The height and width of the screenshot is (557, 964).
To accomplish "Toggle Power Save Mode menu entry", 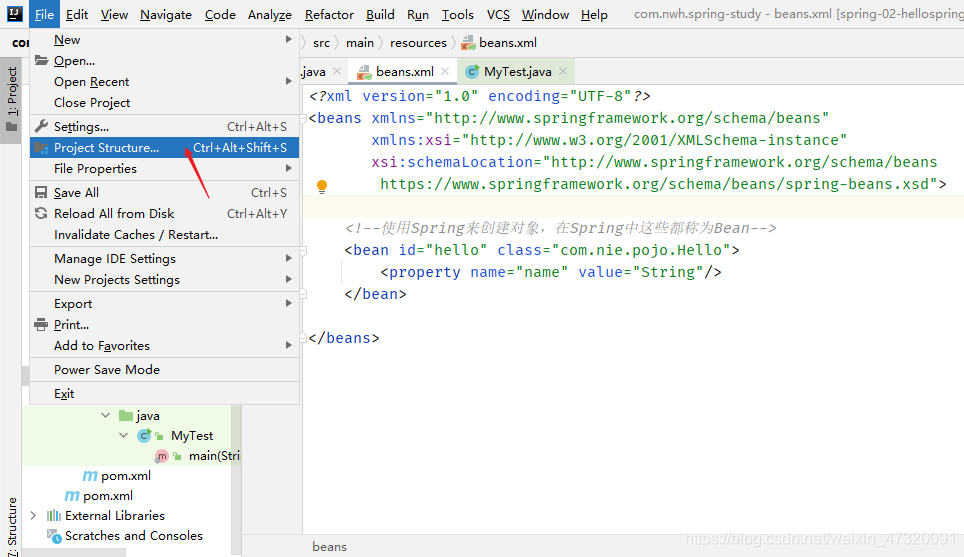I will coord(164,369).
